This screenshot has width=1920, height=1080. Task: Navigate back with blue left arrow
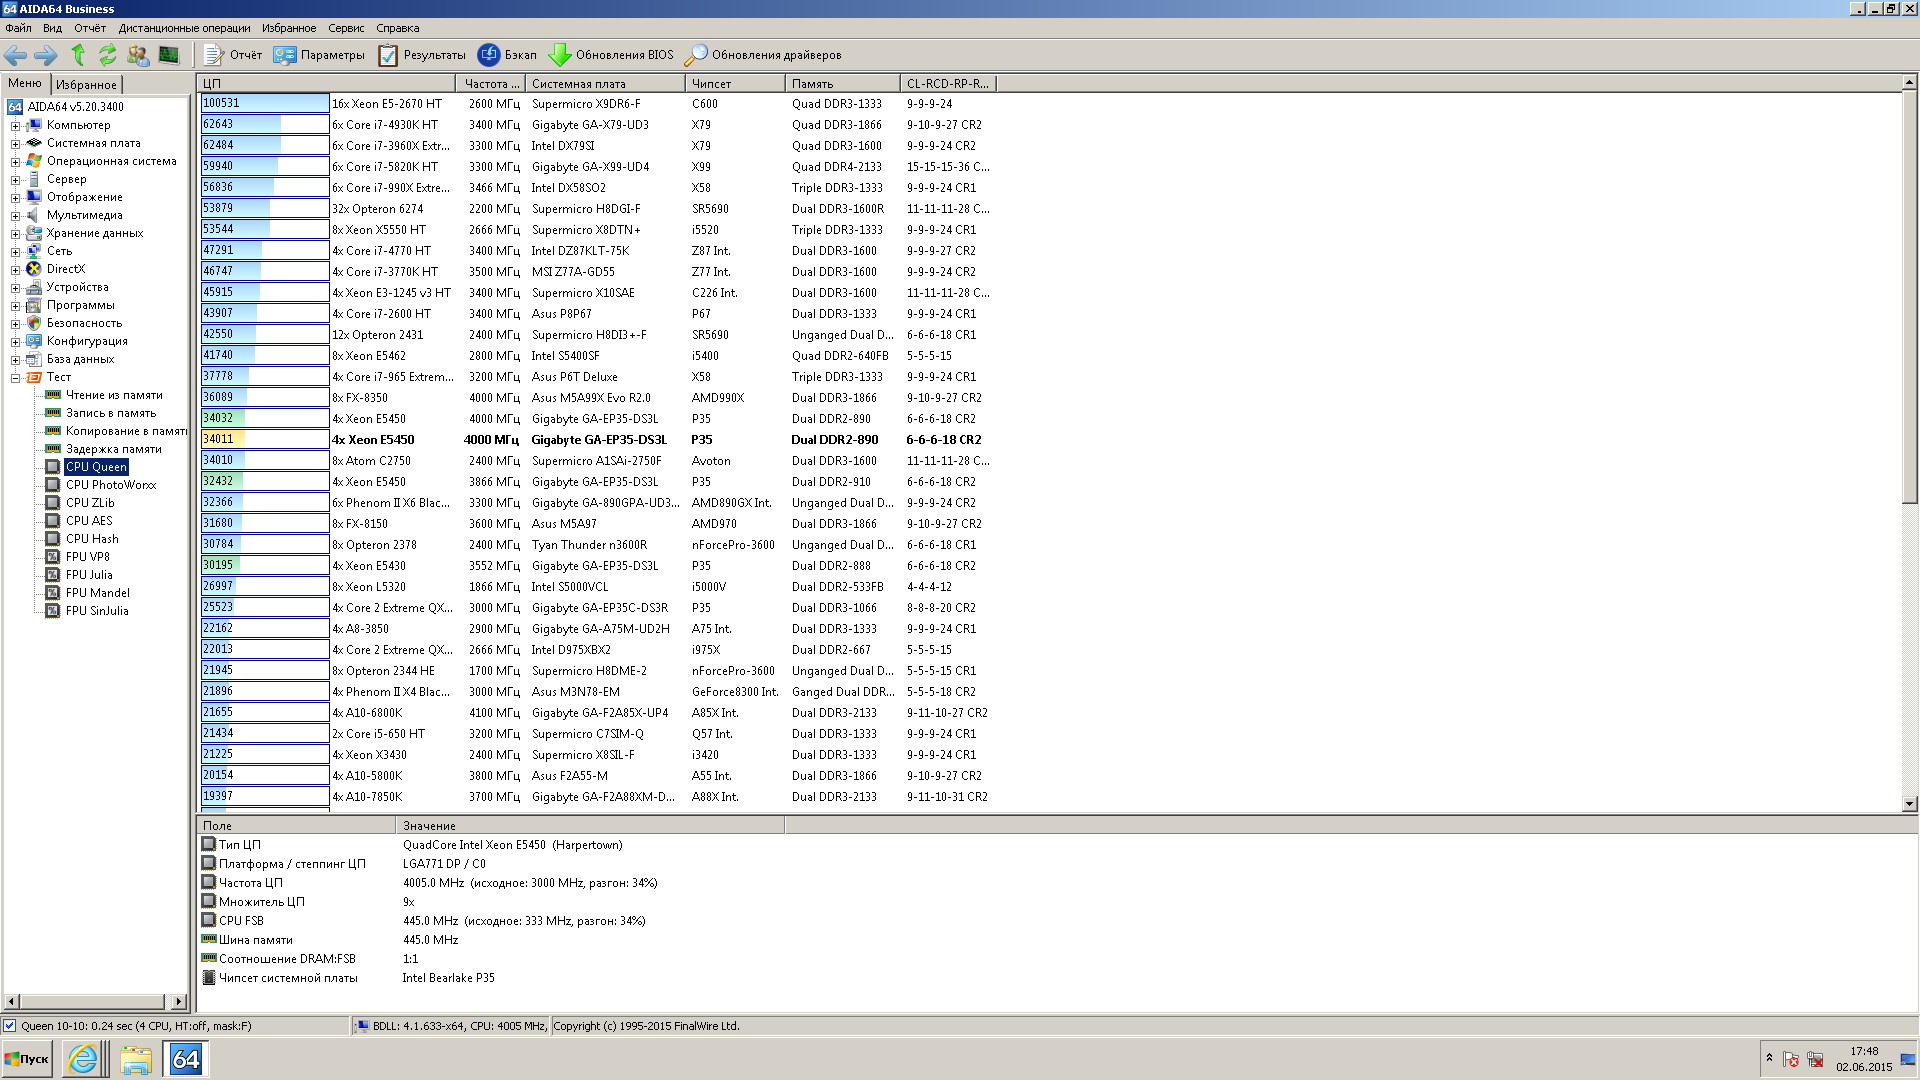tap(16, 55)
